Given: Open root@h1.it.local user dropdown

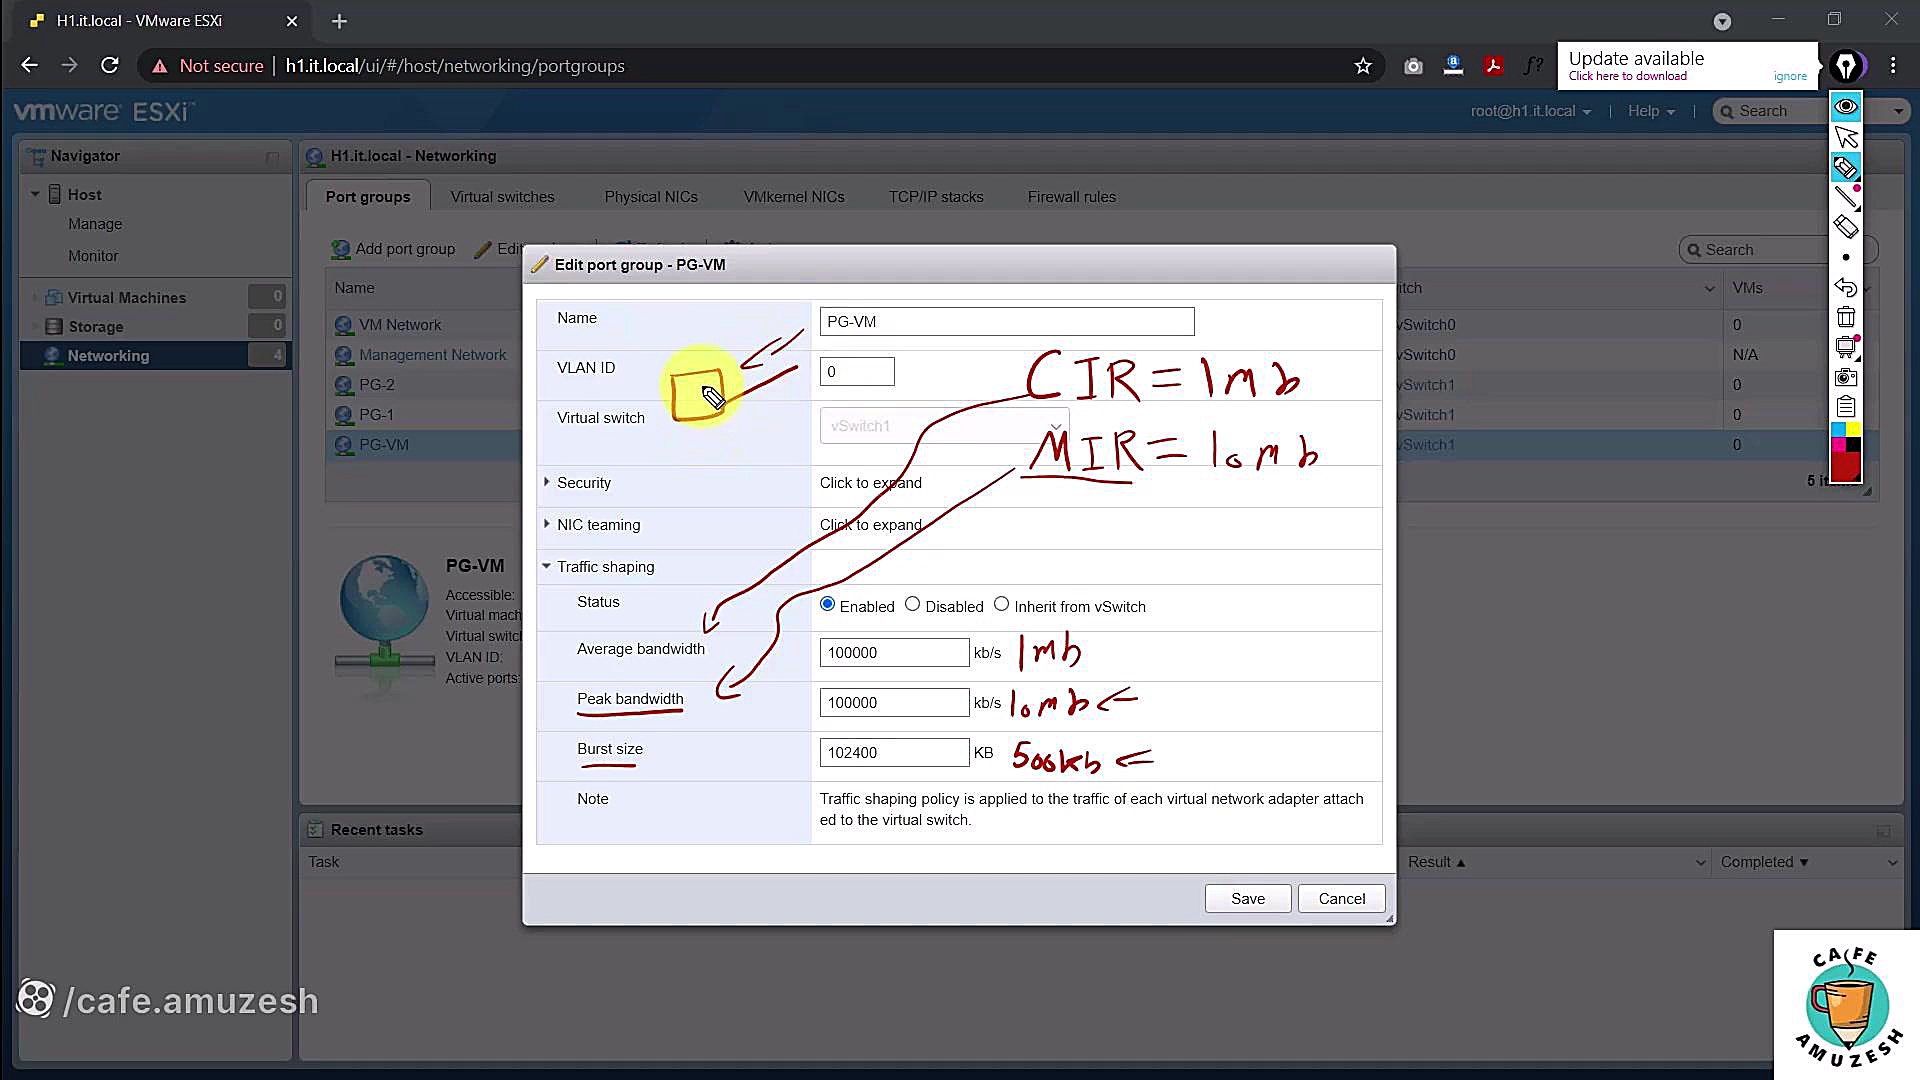Looking at the screenshot, I should 1530,111.
